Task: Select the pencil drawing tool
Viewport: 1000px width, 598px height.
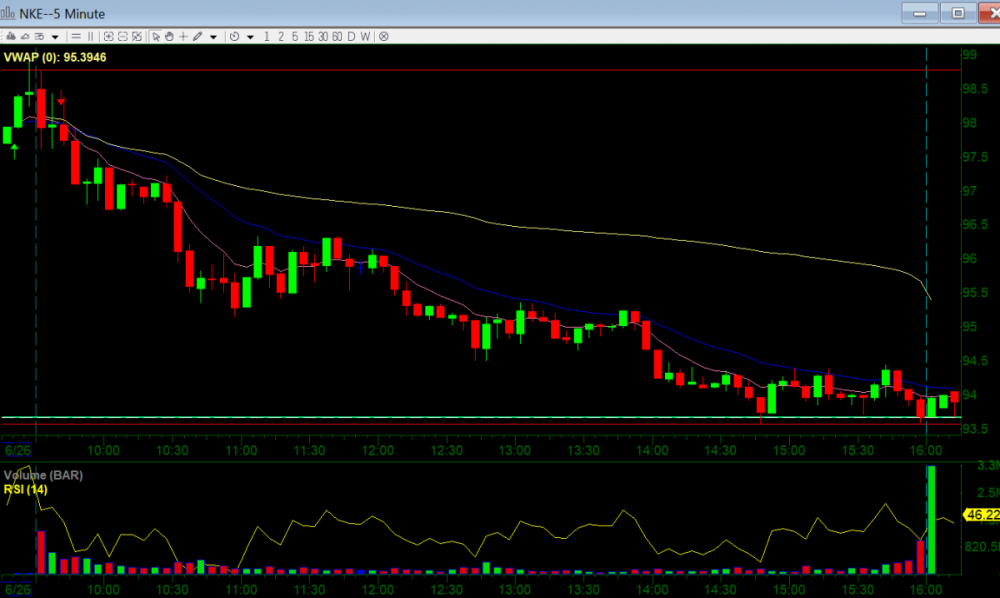Action: click(x=197, y=36)
